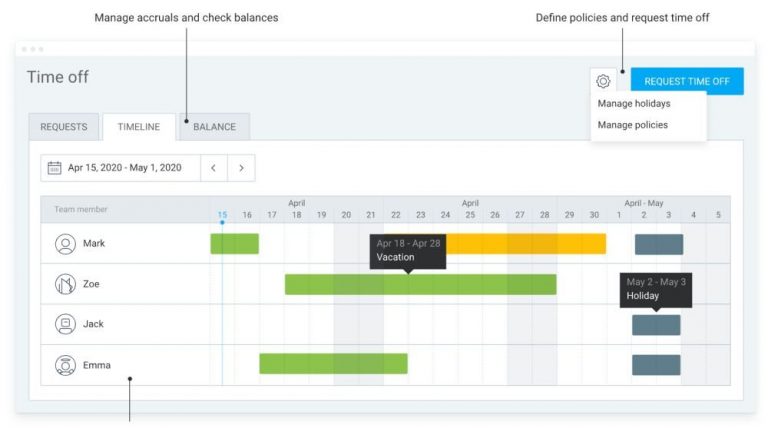Open the Apr 15 - May 1 date picker
The width and height of the screenshot is (768, 428).
pos(124,168)
